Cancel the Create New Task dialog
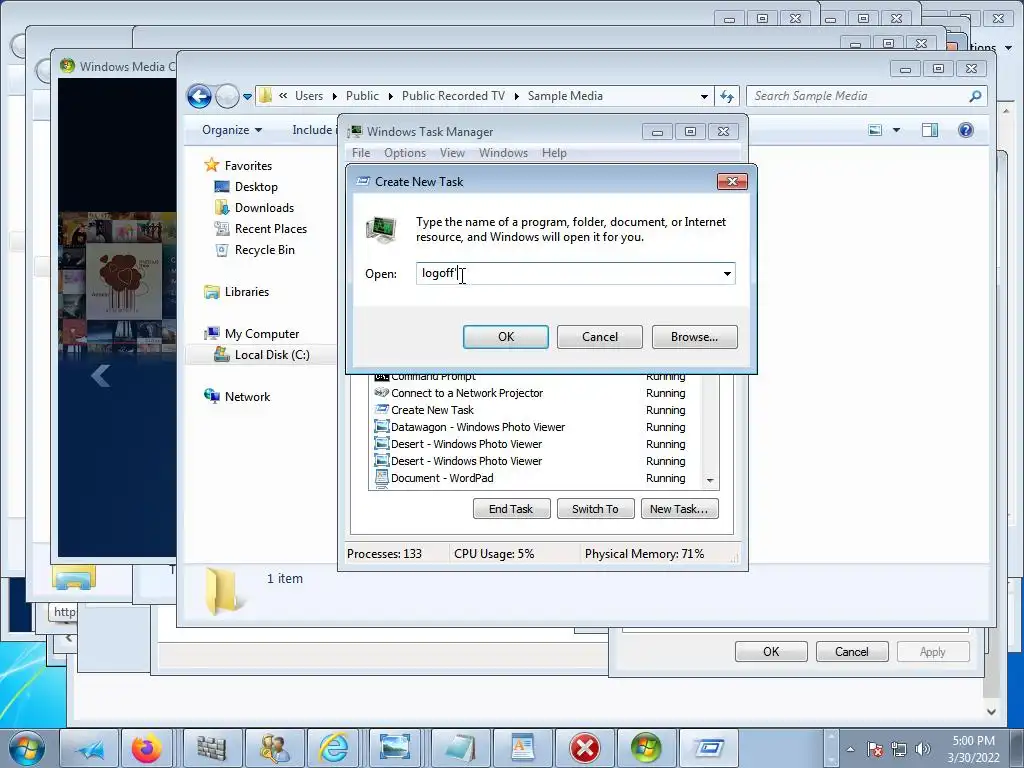The height and width of the screenshot is (768, 1024). [x=600, y=337]
